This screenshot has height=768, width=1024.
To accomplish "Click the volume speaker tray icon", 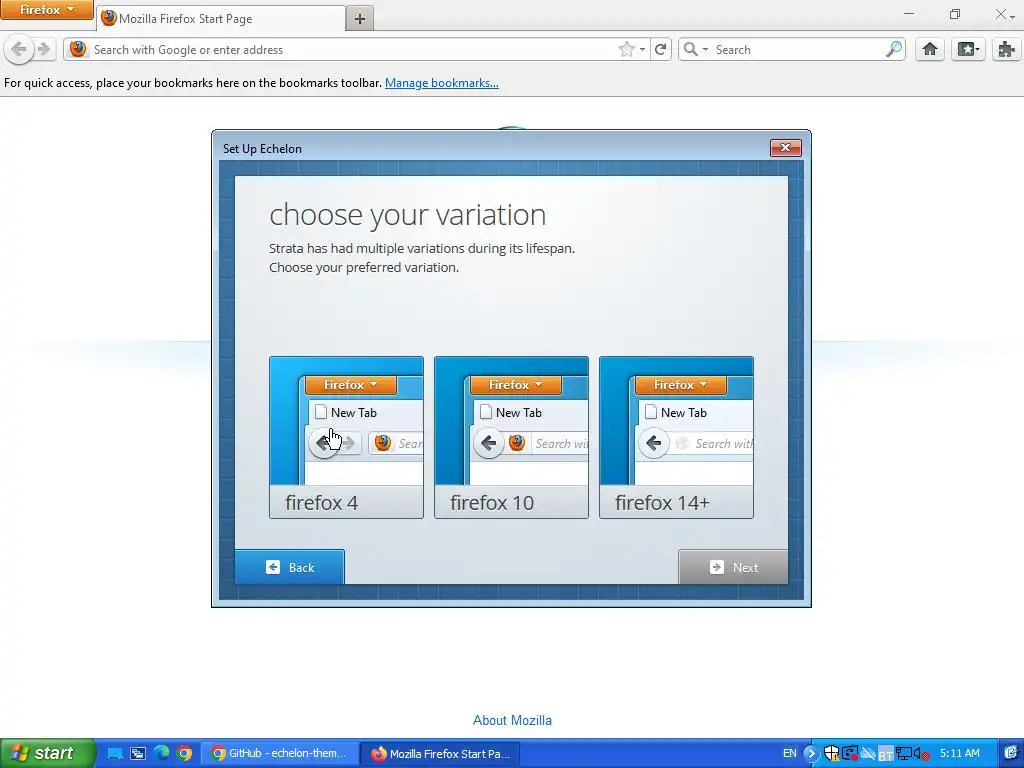I will pyautogui.click(x=921, y=754).
